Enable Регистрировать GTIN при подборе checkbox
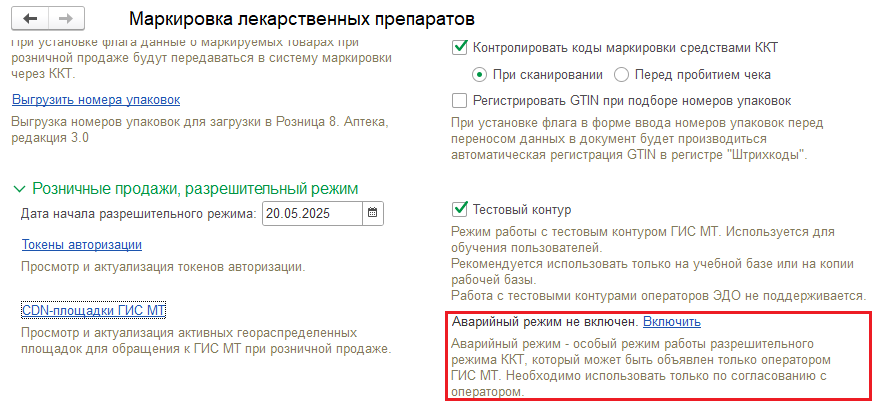 [460, 100]
